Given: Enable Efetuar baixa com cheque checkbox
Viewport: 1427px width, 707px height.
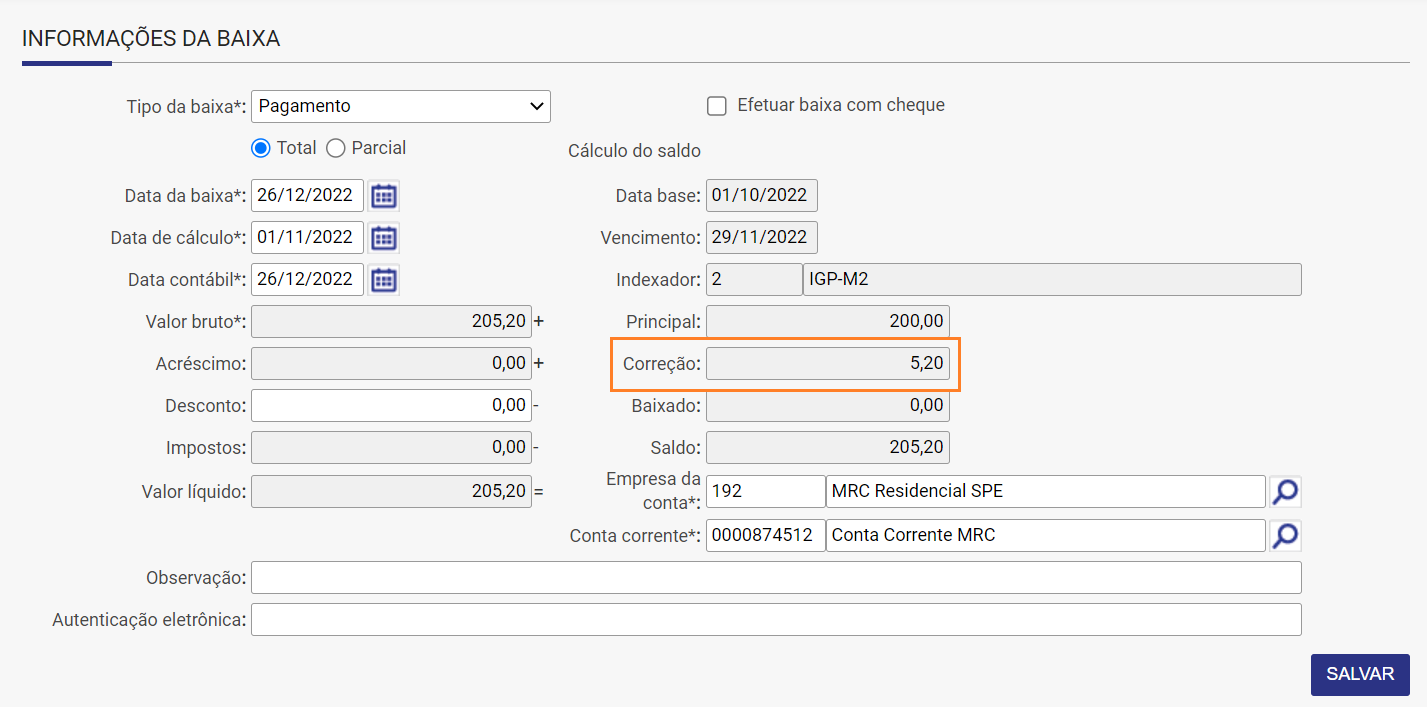Looking at the screenshot, I should coord(716,106).
